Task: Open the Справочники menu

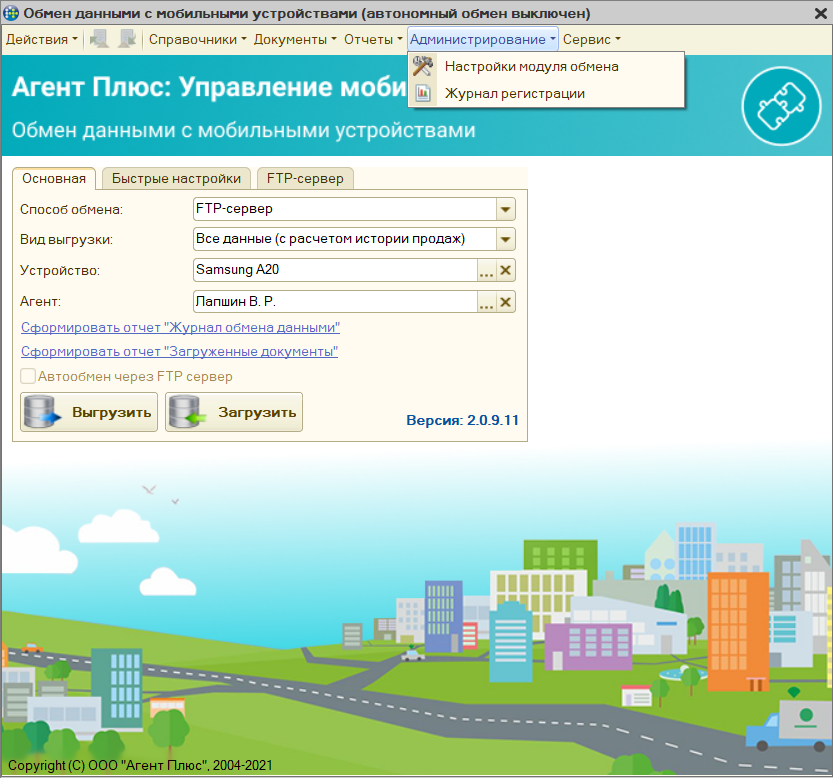Action: [198, 39]
